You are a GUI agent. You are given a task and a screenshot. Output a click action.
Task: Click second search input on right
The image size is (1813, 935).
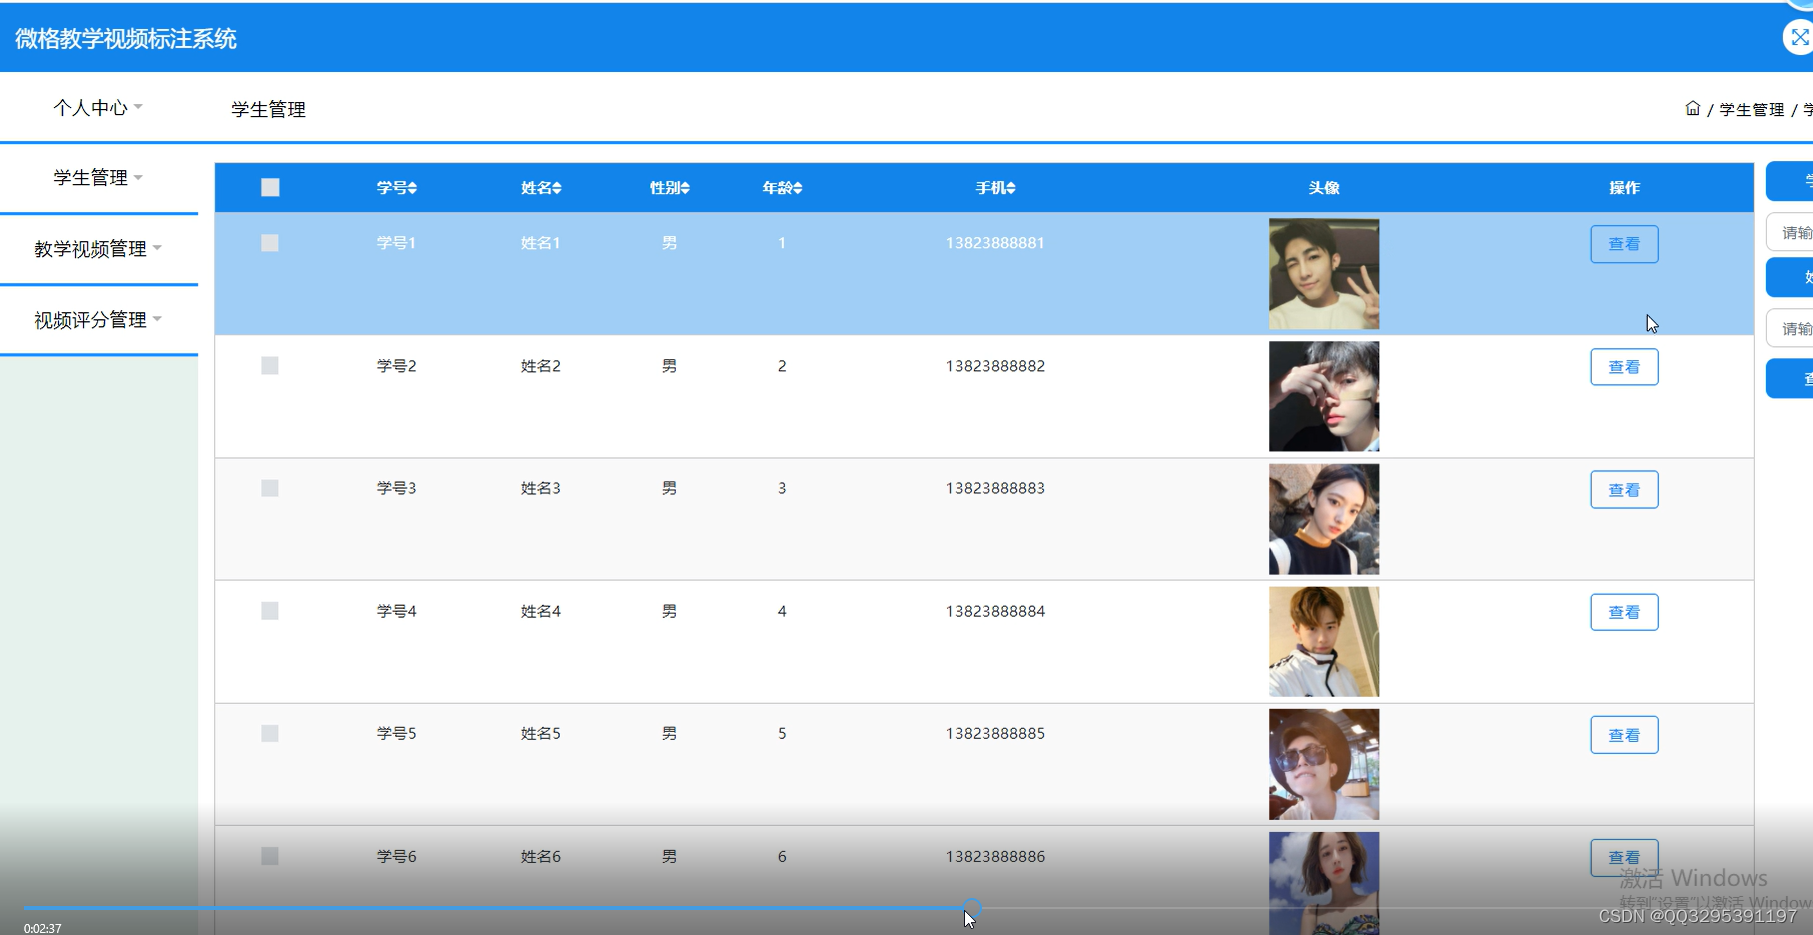(1790, 328)
